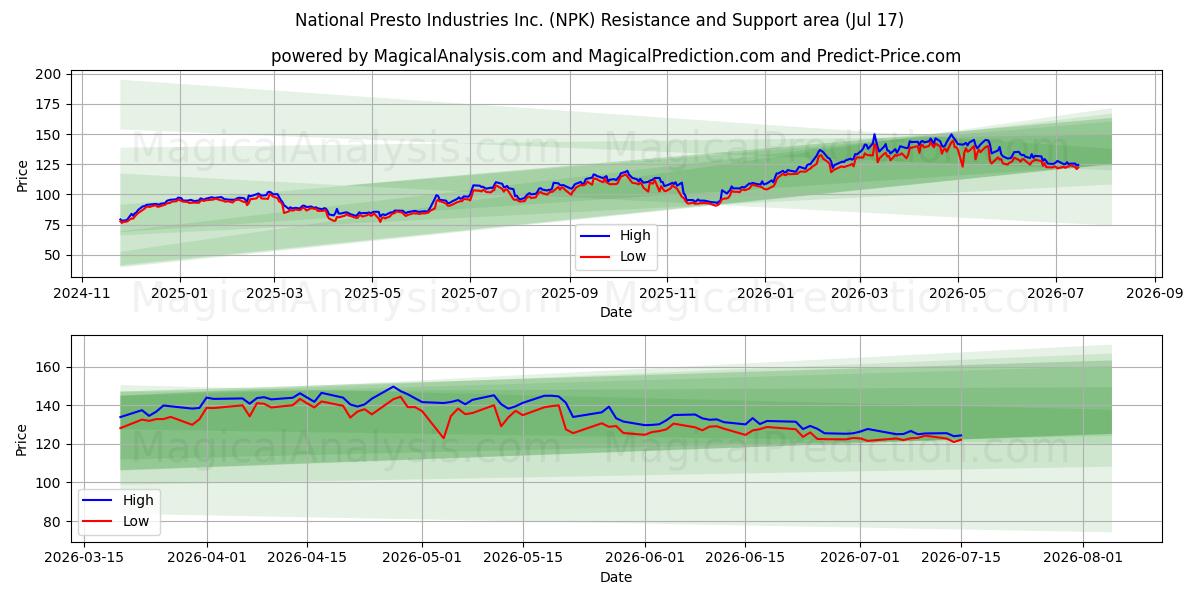This screenshot has height=600, width=1200.
Task: Click the '75' tick on upper y-axis
Action: point(53,225)
